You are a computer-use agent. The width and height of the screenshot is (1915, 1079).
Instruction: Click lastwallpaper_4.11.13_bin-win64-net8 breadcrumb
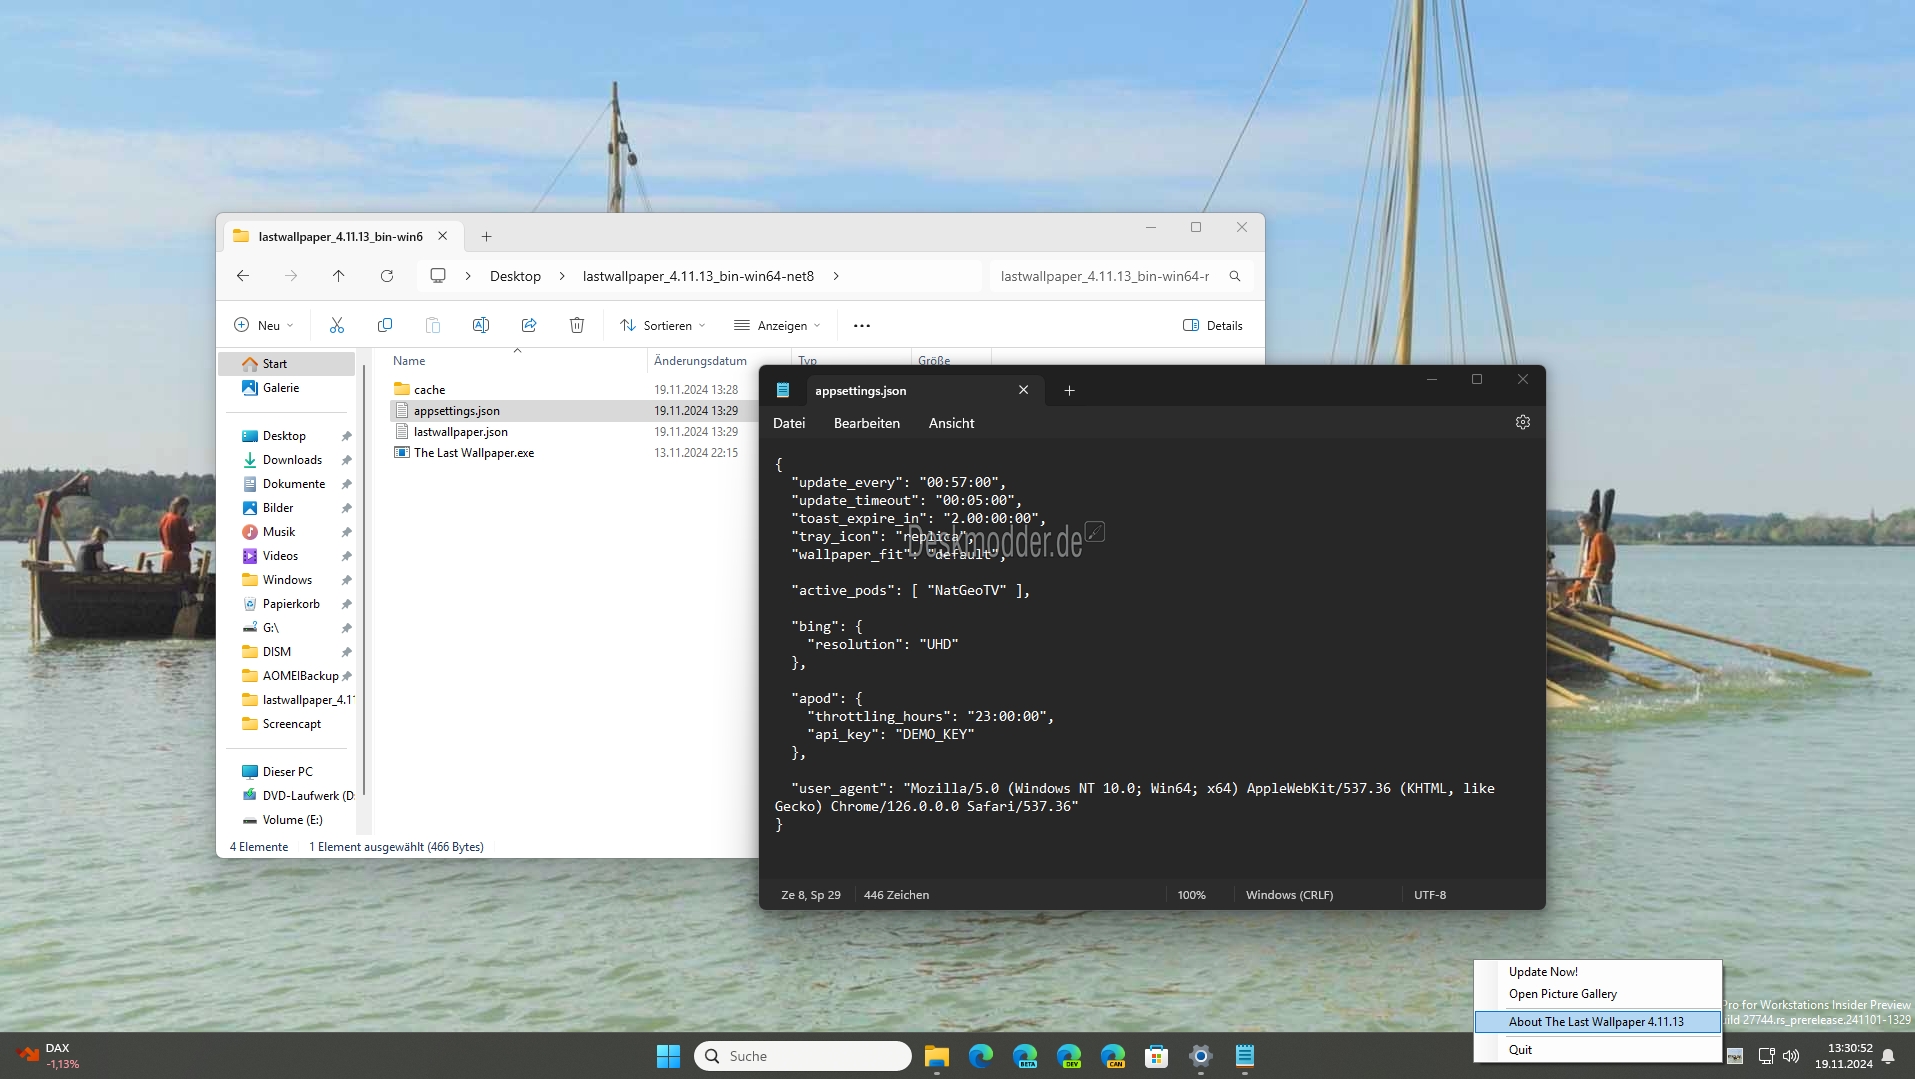[698, 276]
